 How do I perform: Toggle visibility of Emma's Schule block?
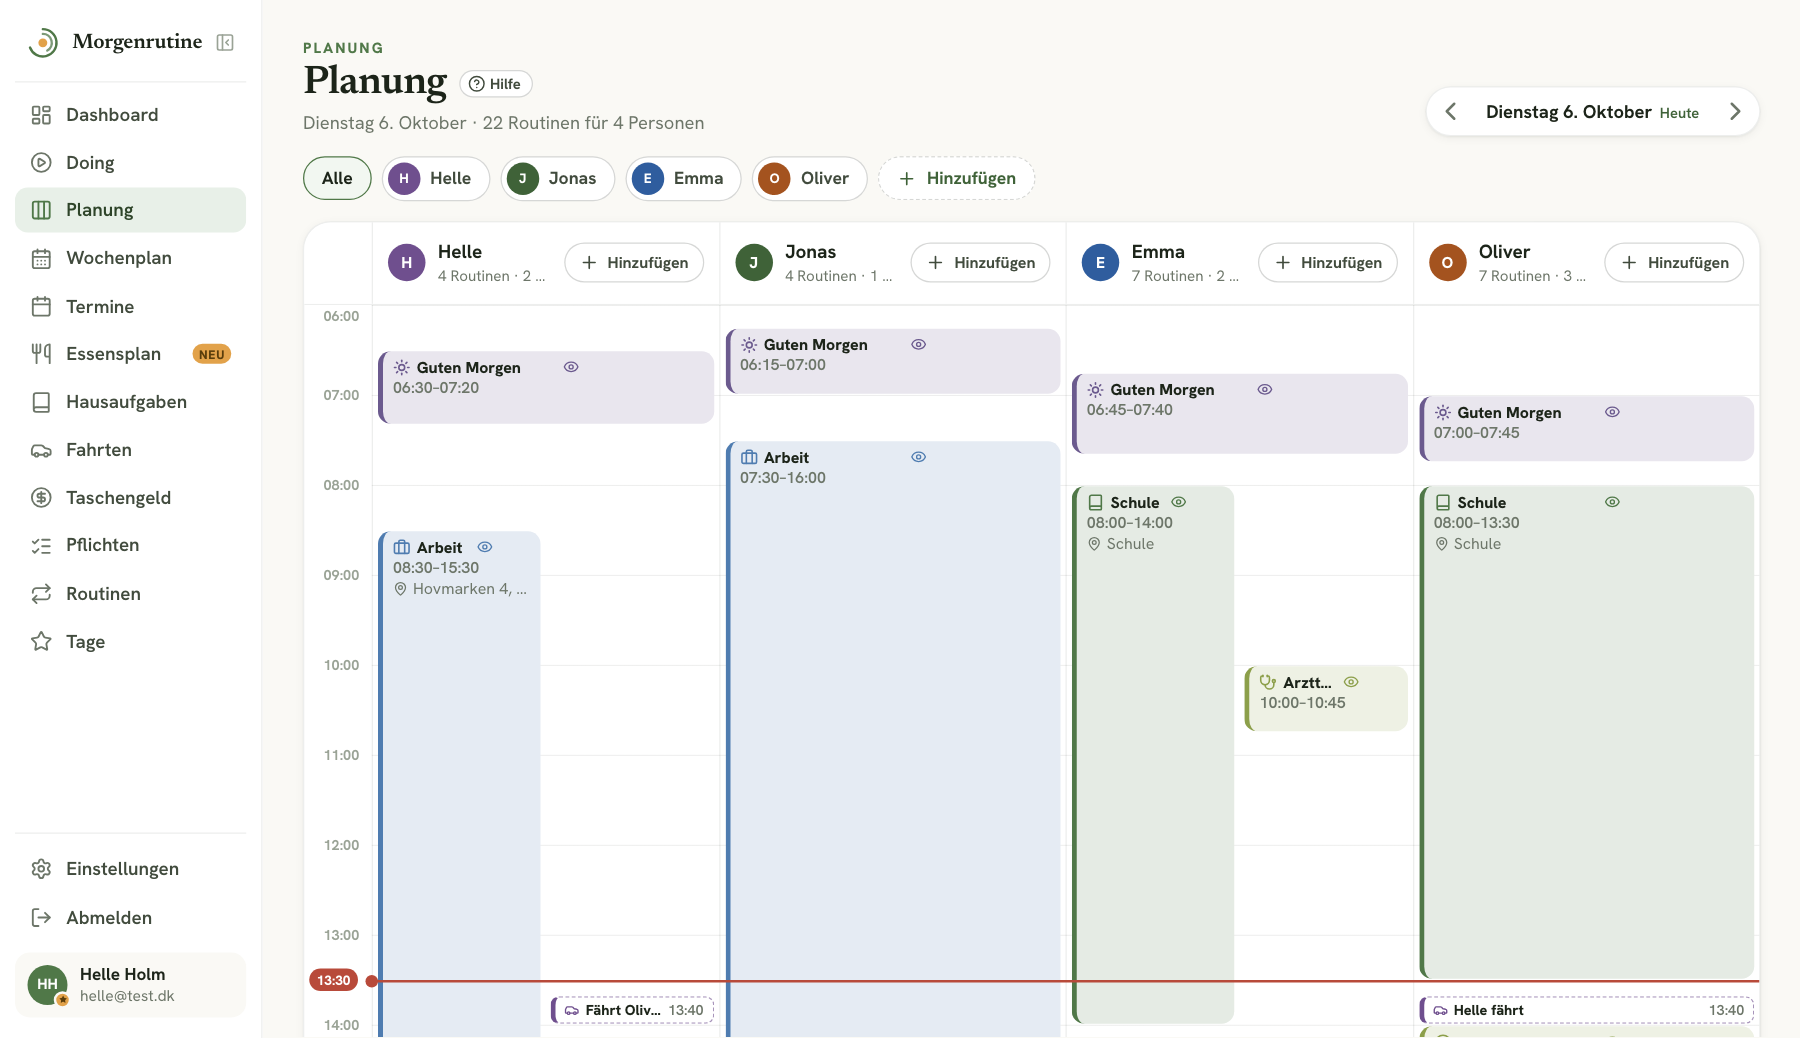tap(1179, 502)
